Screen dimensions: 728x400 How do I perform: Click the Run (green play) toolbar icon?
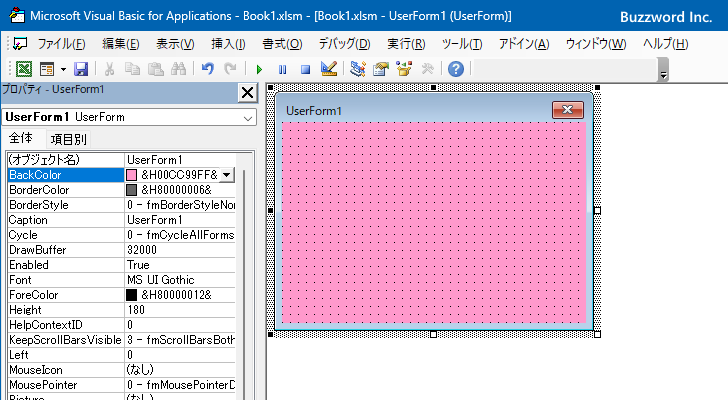pos(259,69)
